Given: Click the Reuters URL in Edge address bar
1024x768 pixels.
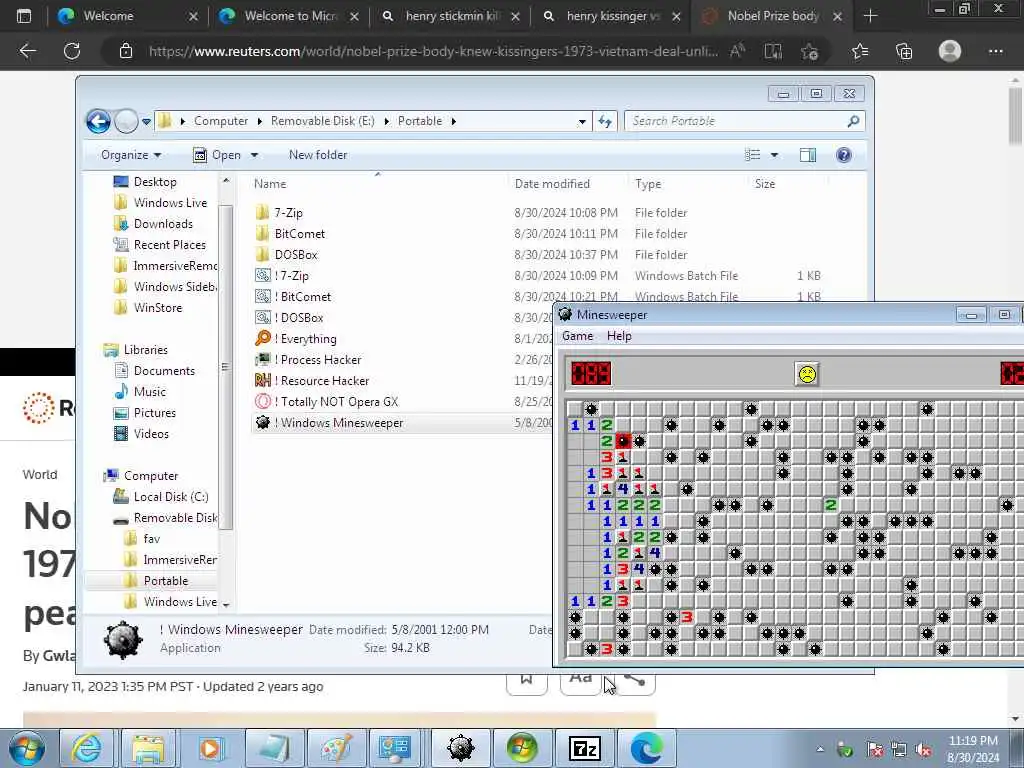Looking at the screenshot, I should point(433,51).
